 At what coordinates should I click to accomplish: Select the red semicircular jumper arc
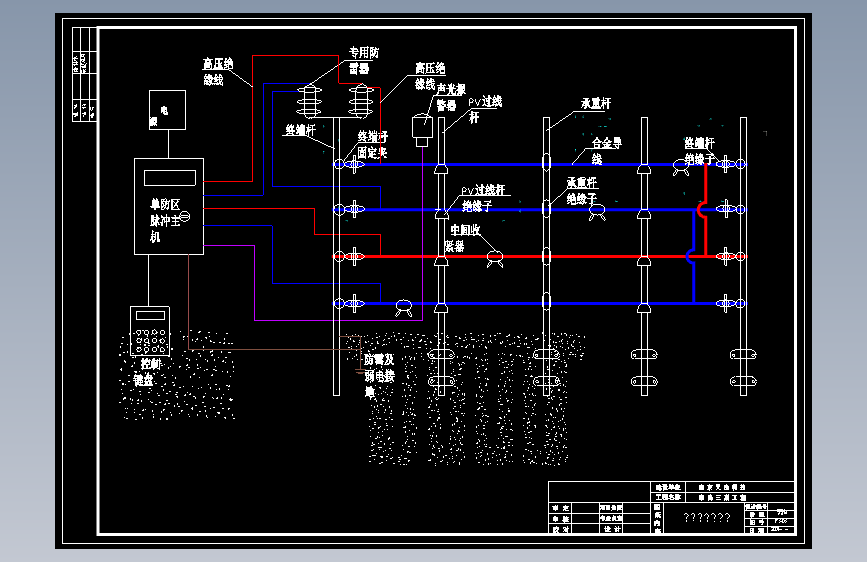coord(701,210)
